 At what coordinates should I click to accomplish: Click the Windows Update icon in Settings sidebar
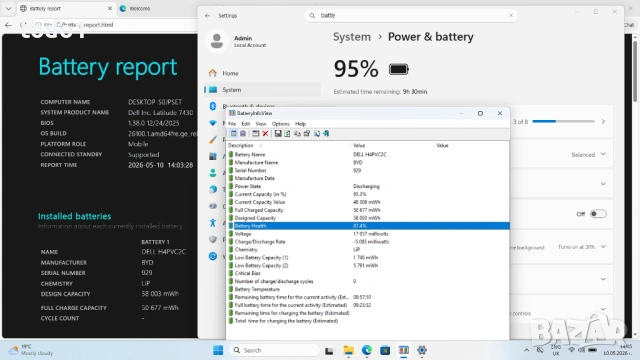(x=213, y=256)
